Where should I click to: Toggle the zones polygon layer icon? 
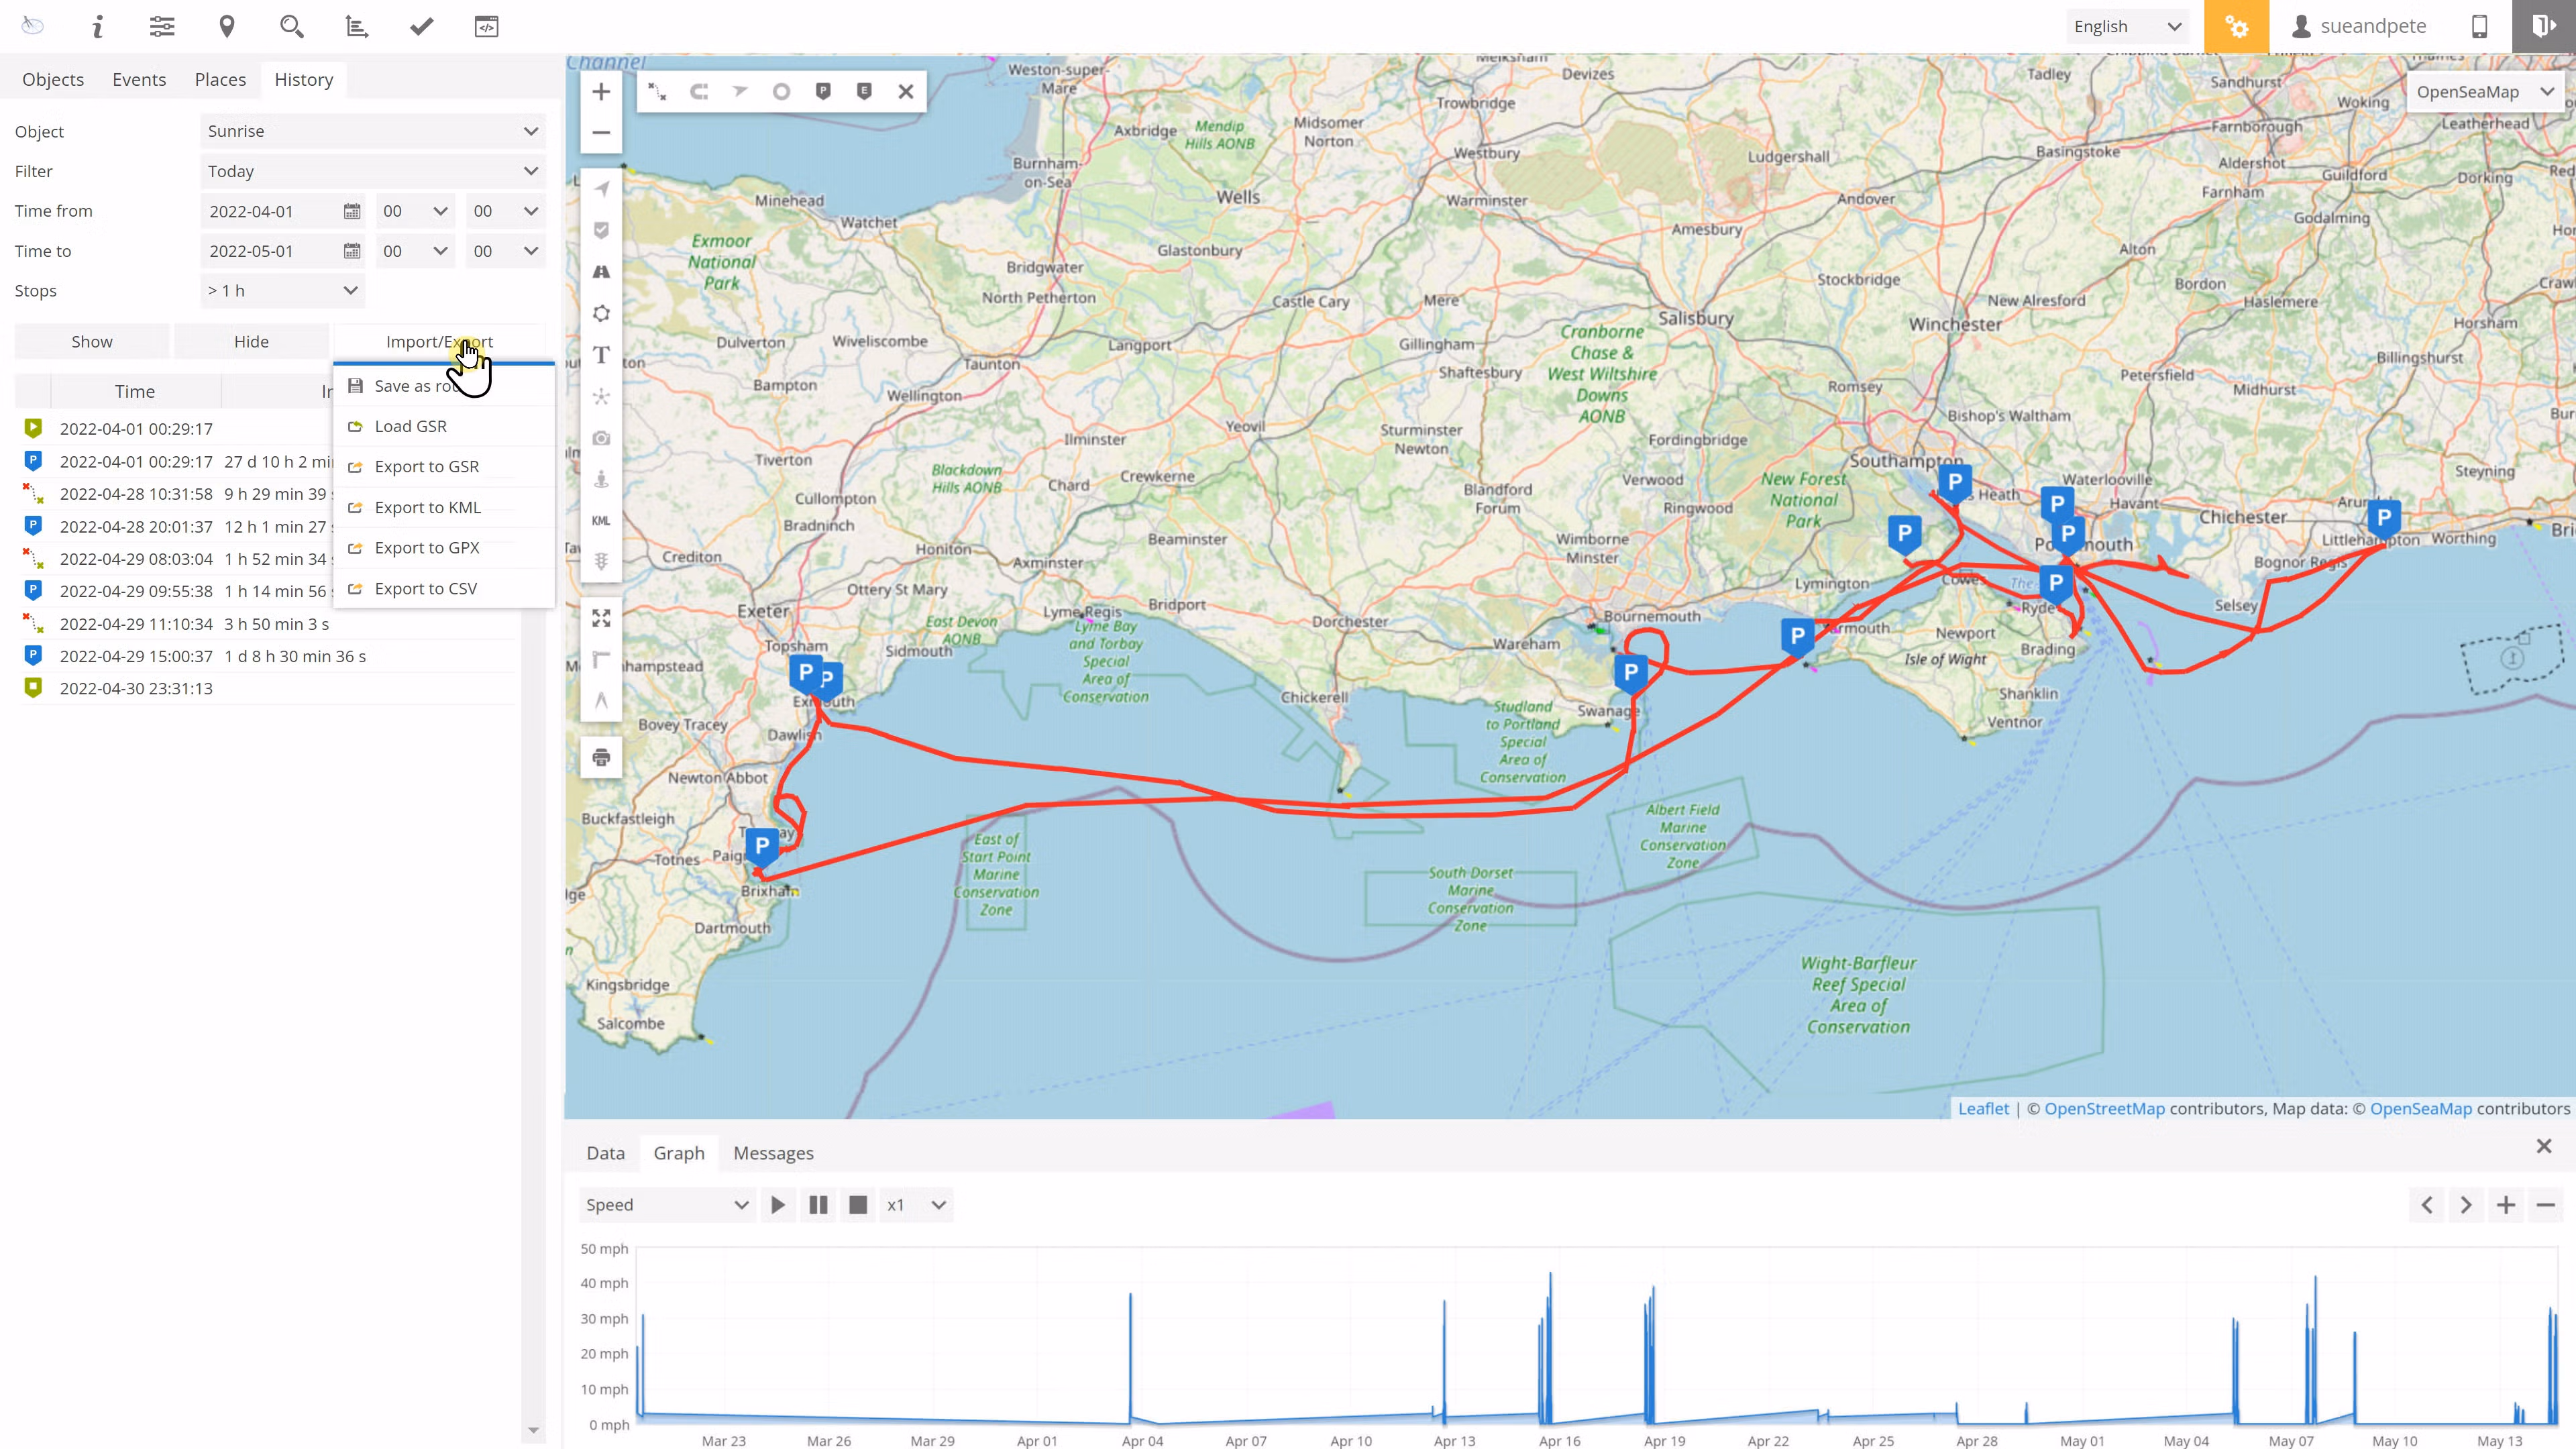[601, 313]
